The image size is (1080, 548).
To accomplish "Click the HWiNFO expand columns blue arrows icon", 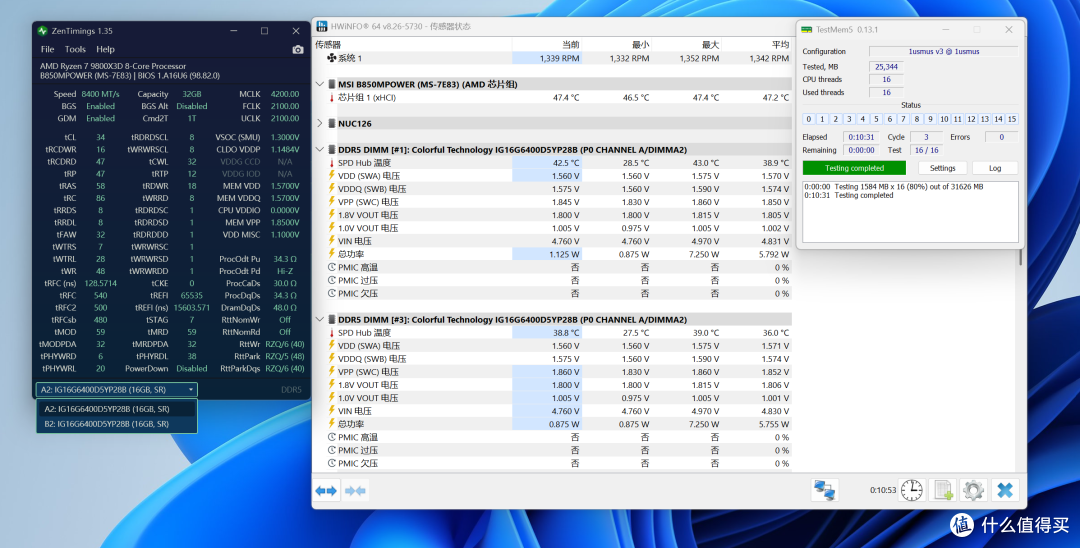I will tap(326, 491).
